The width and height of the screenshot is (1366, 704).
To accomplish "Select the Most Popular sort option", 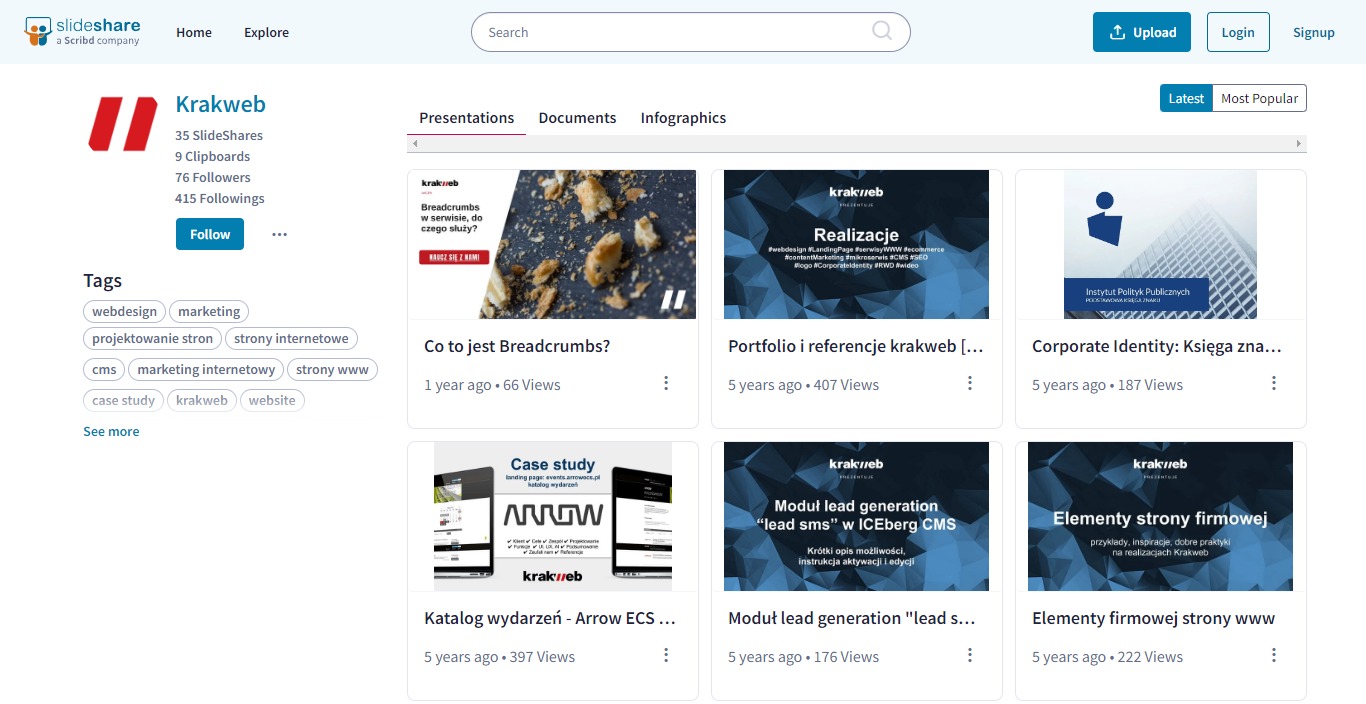I will point(1259,98).
